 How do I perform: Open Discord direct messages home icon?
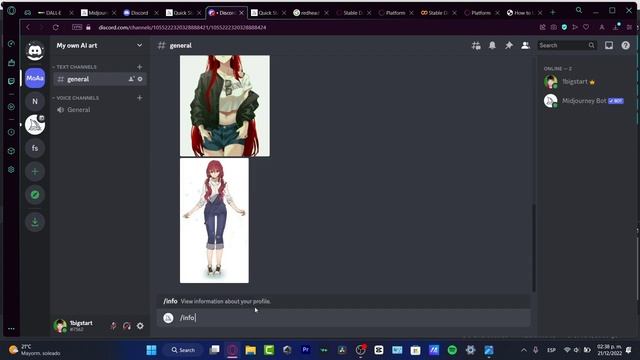[35, 51]
